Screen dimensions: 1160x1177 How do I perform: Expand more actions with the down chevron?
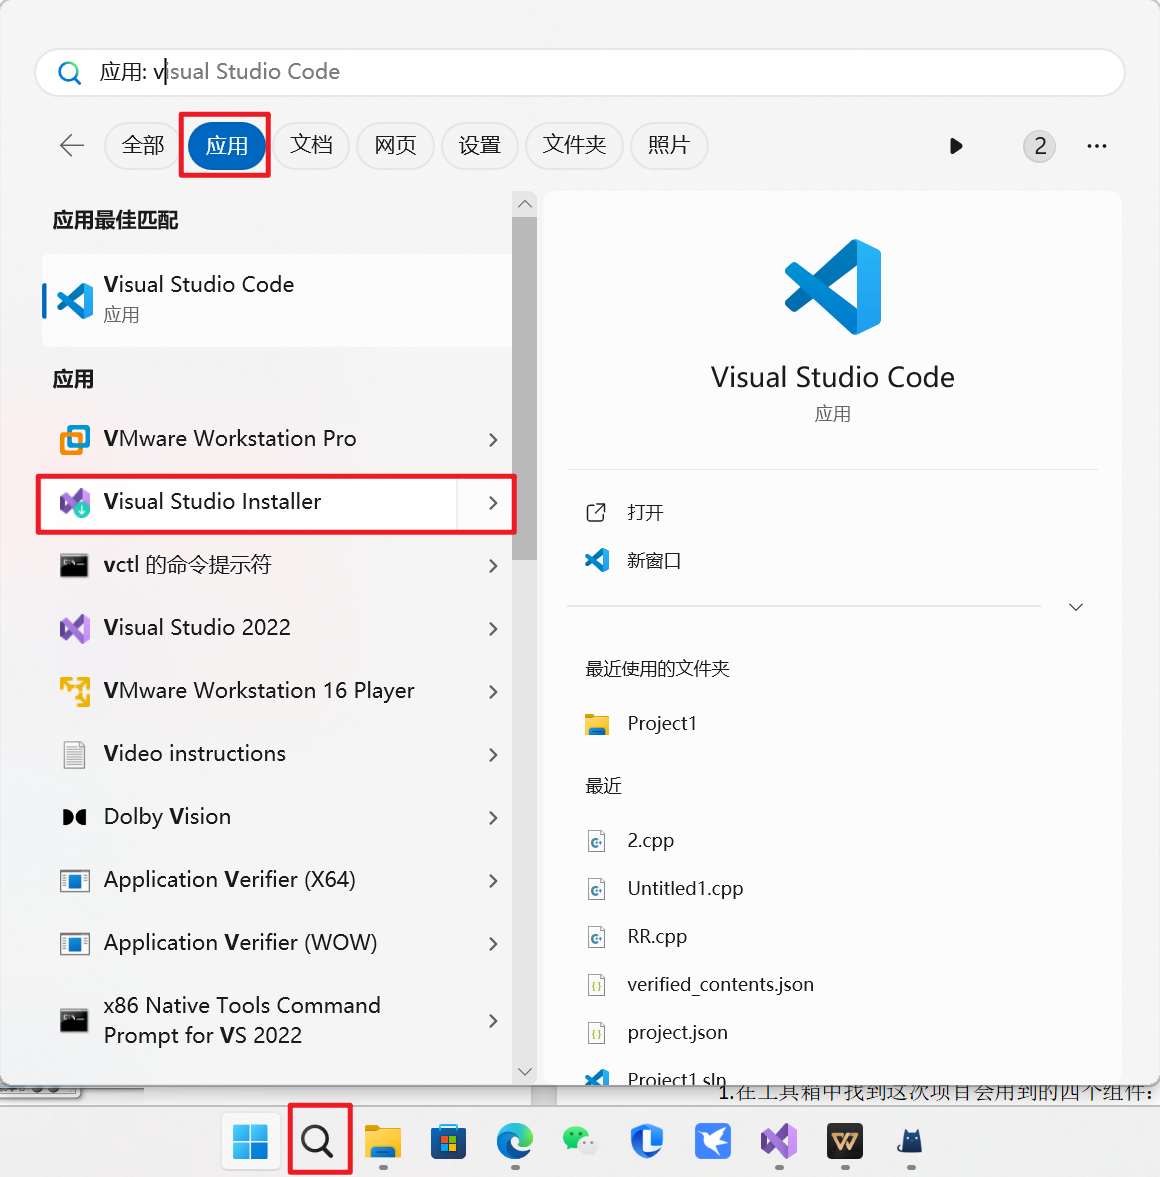(1076, 607)
